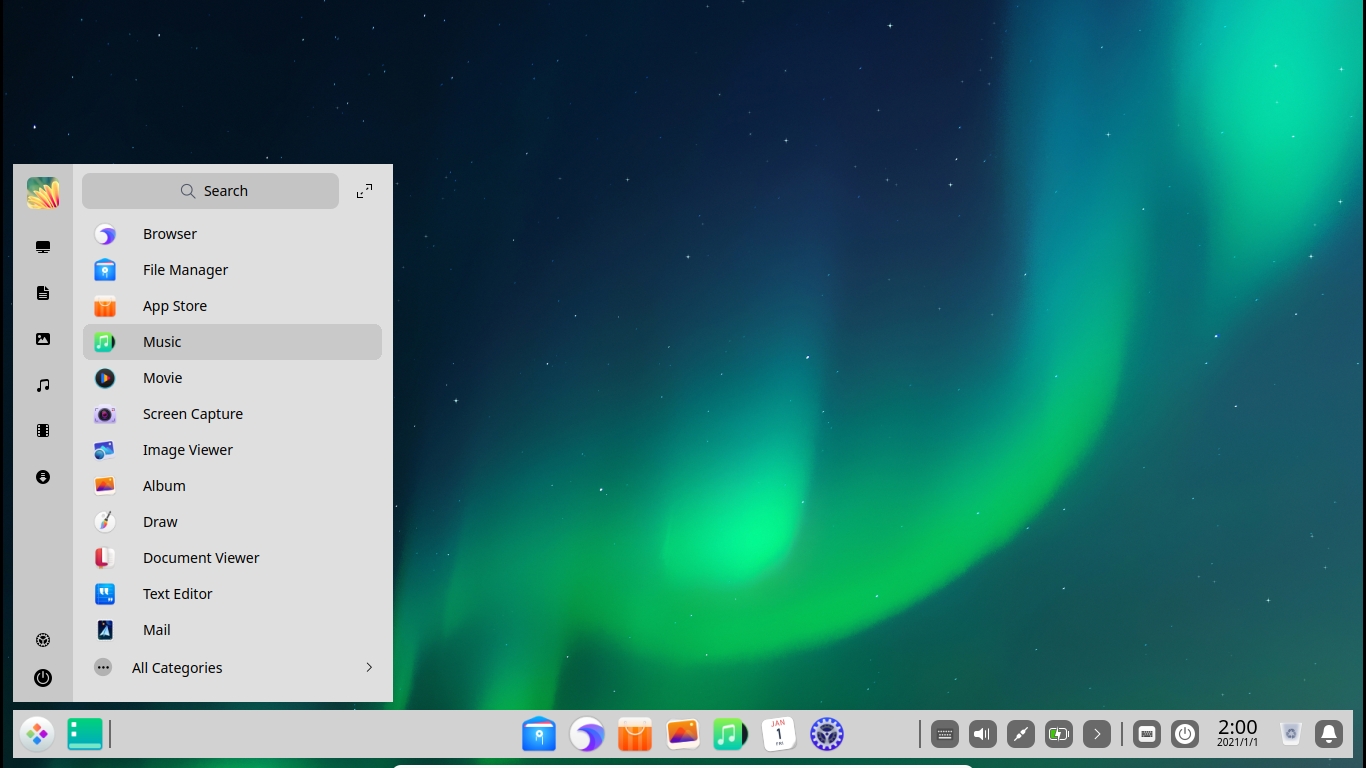1366x768 pixels.
Task: Expand hidden tray icons with the chevron
Action: [x=1097, y=733]
